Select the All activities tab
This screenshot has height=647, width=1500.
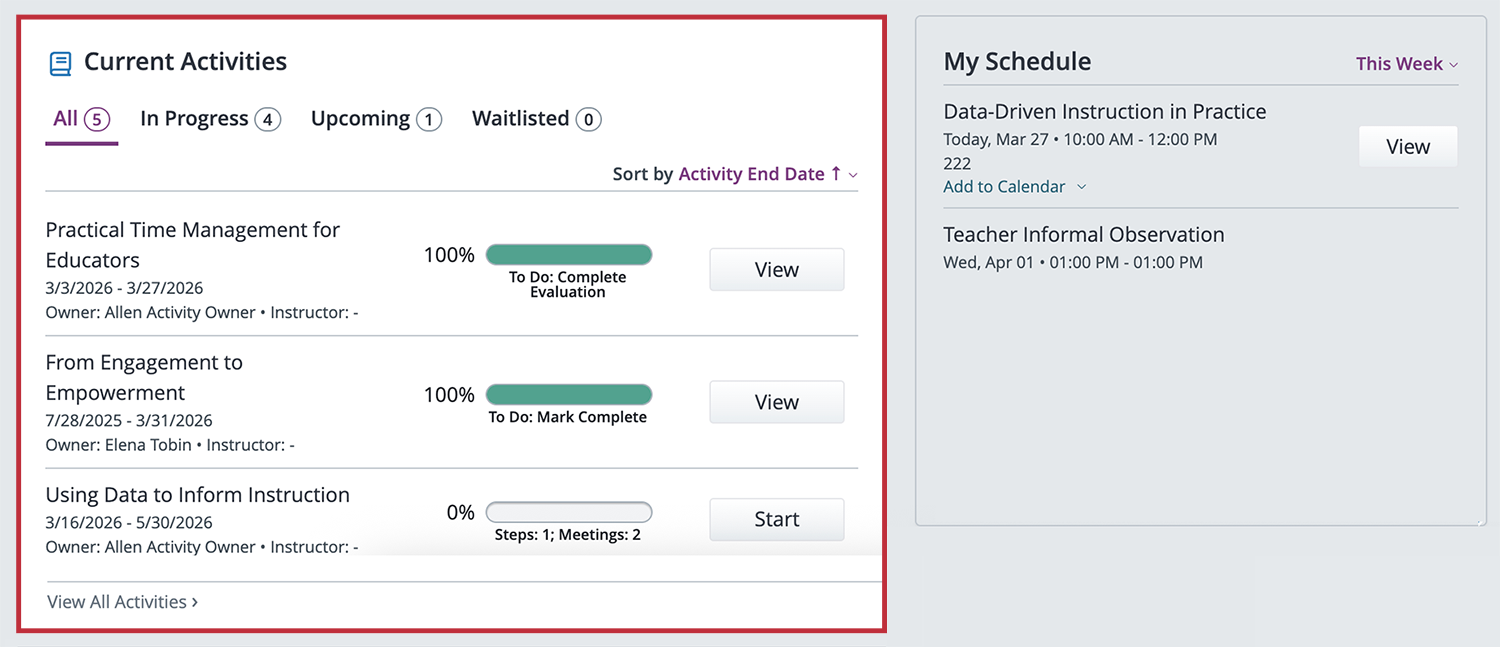click(x=81, y=119)
